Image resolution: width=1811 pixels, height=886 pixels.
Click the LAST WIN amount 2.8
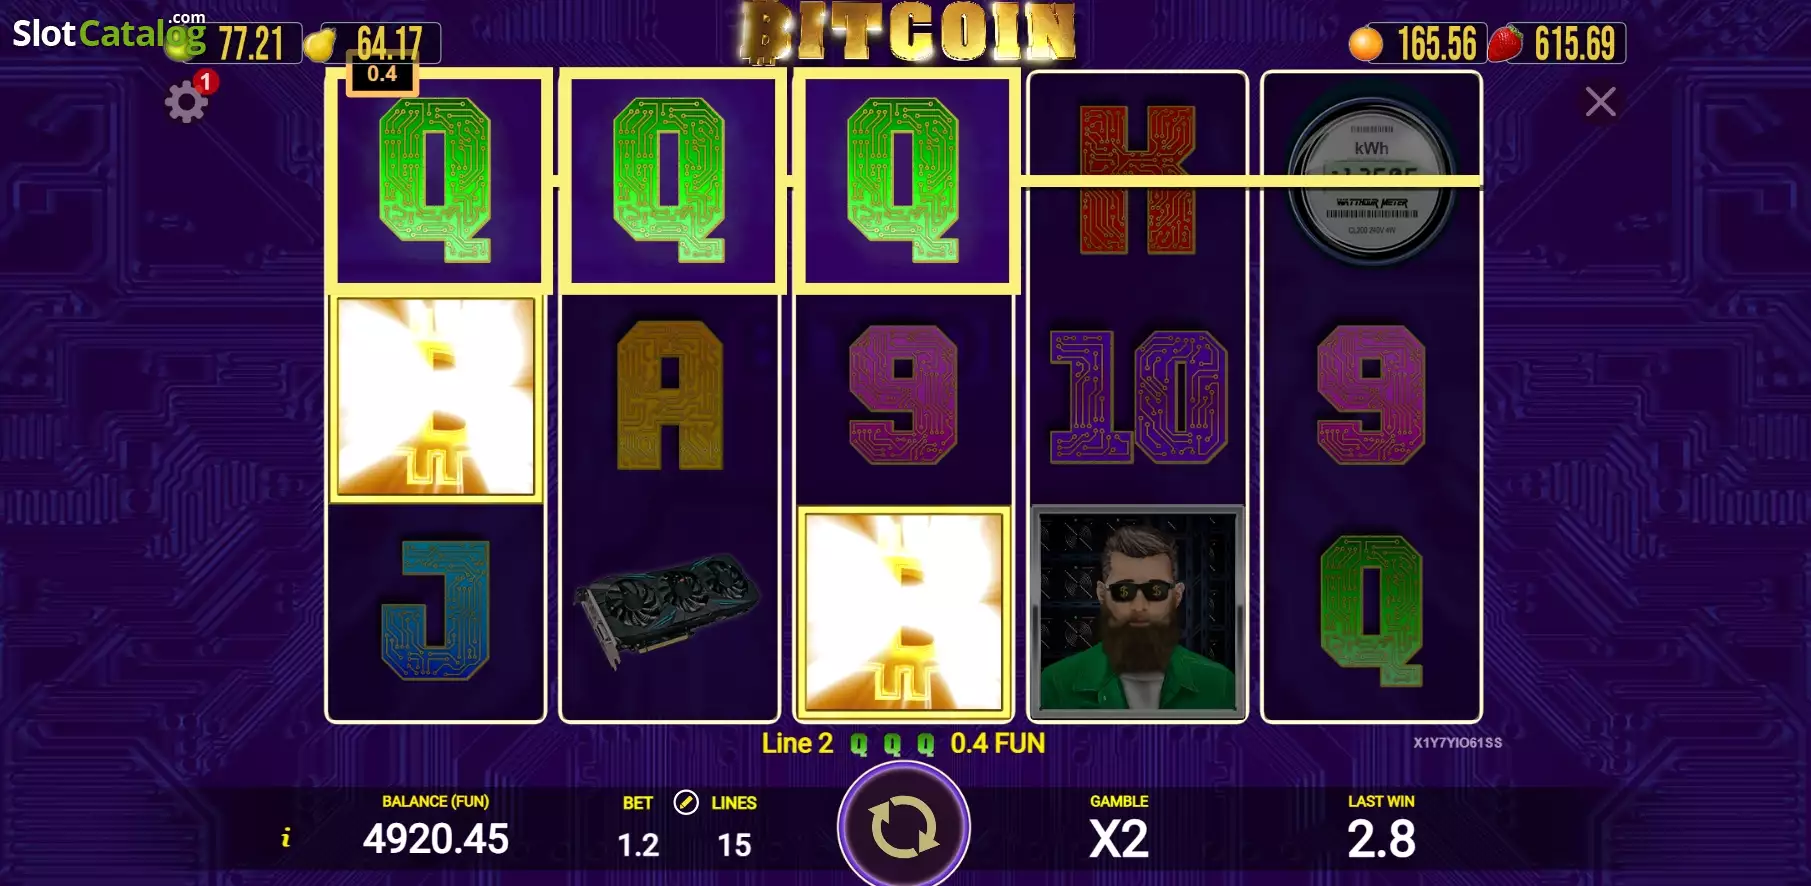[1381, 838]
